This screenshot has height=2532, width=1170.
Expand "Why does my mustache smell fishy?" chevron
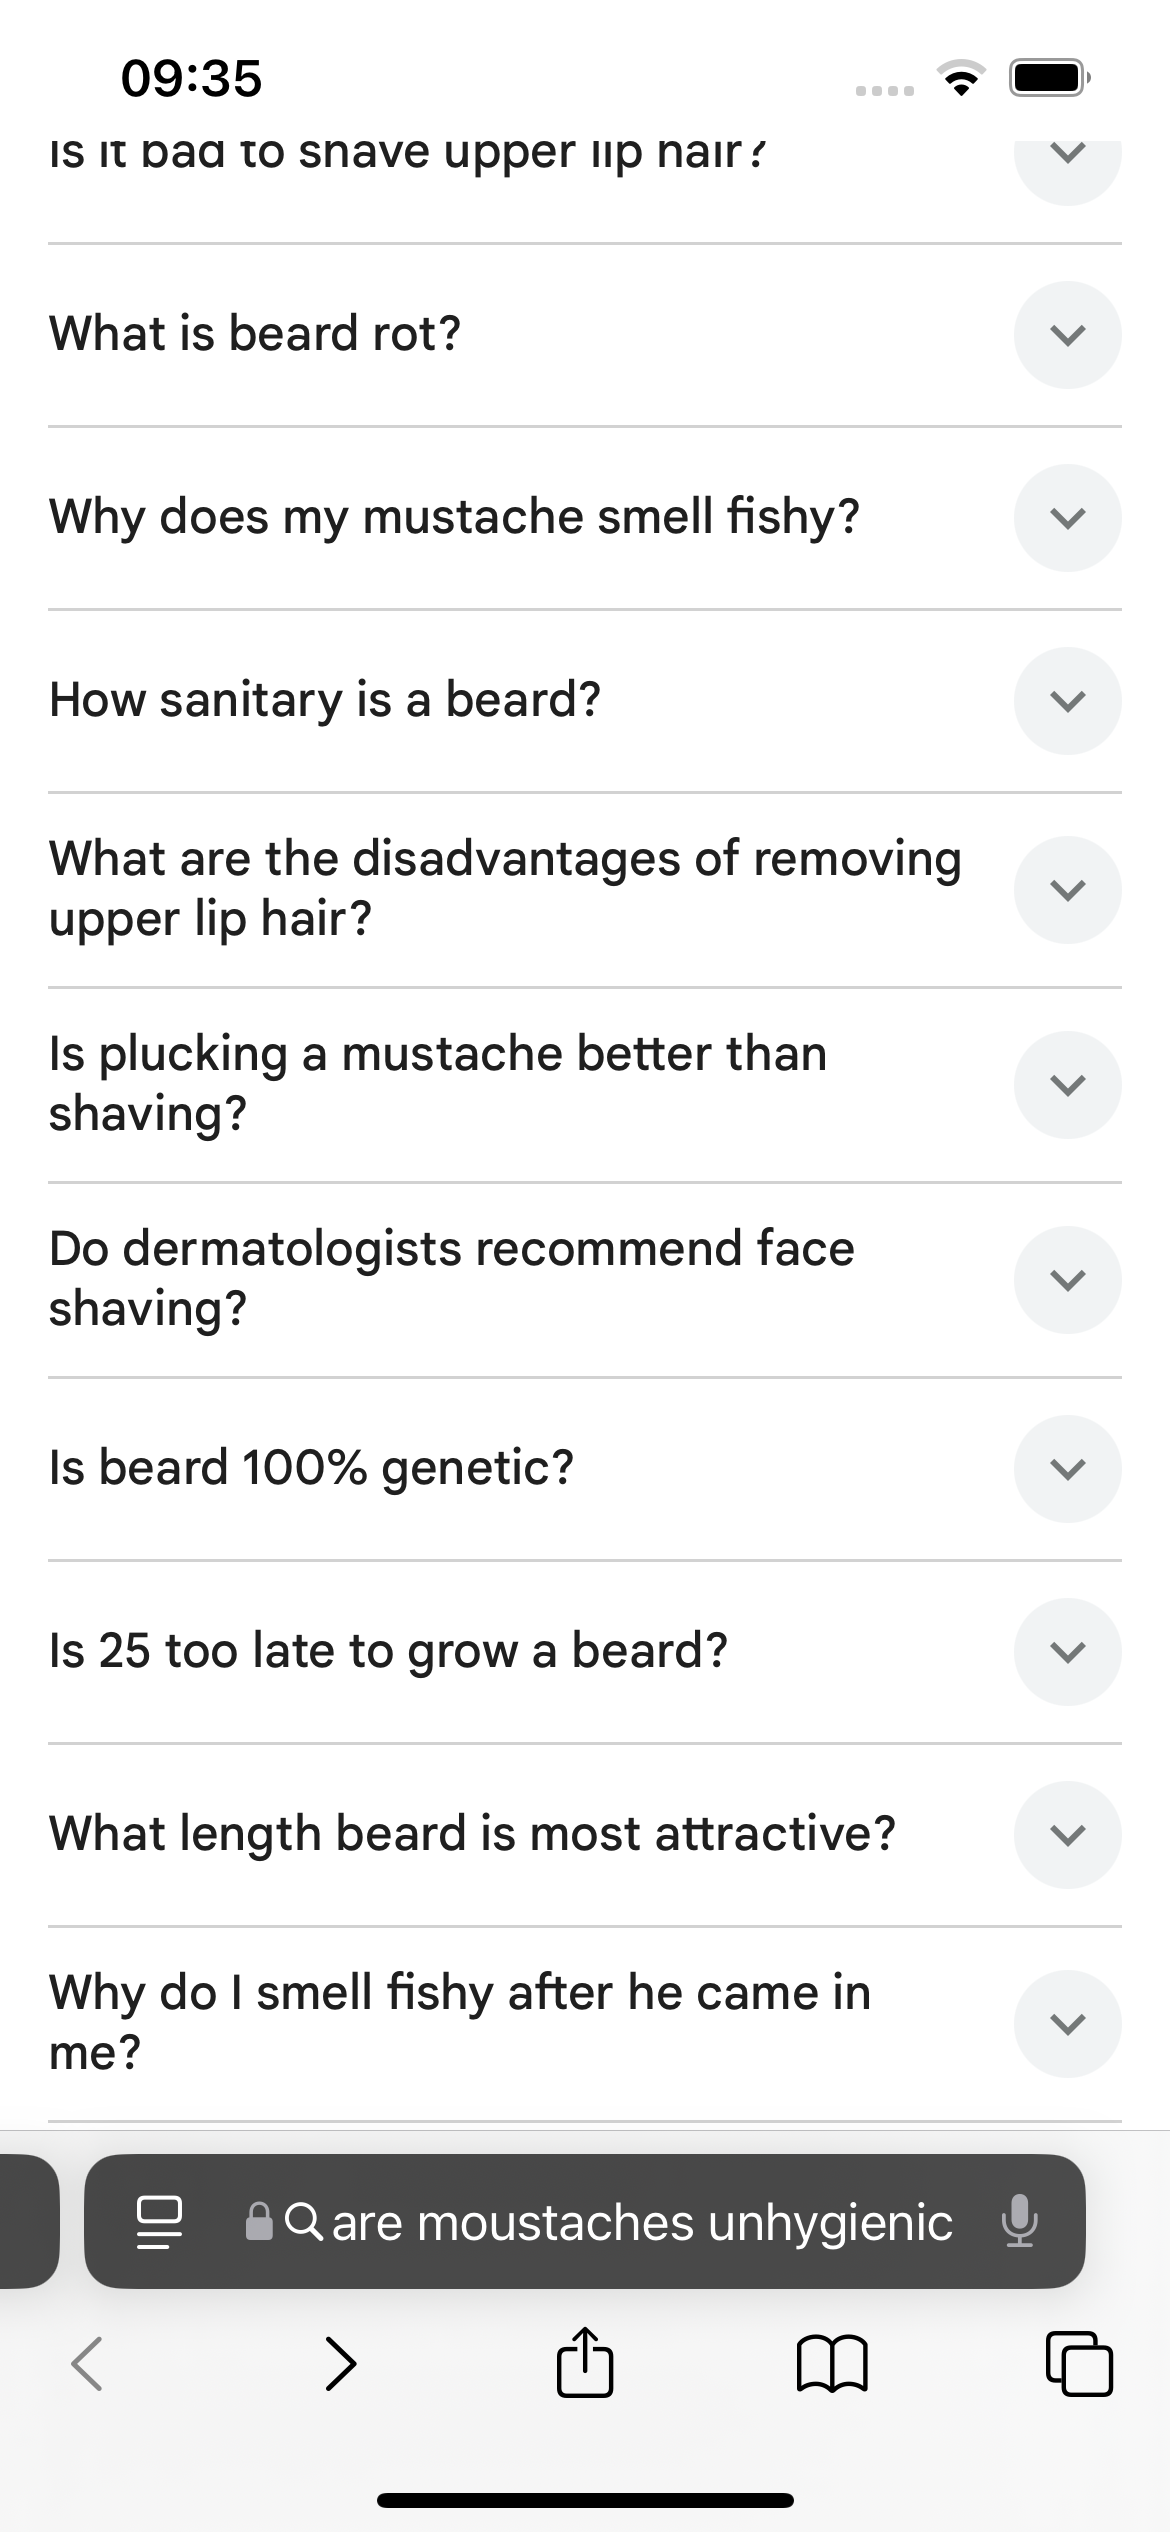pos(1067,518)
